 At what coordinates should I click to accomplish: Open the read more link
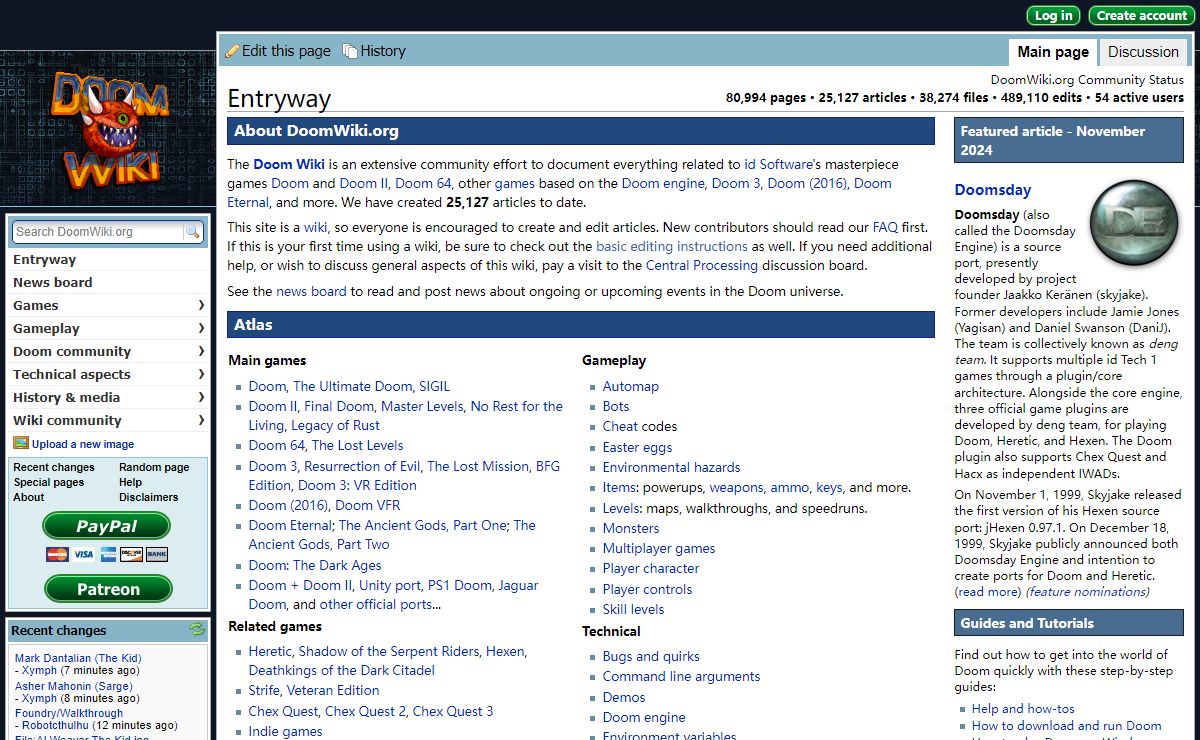[988, 592]
